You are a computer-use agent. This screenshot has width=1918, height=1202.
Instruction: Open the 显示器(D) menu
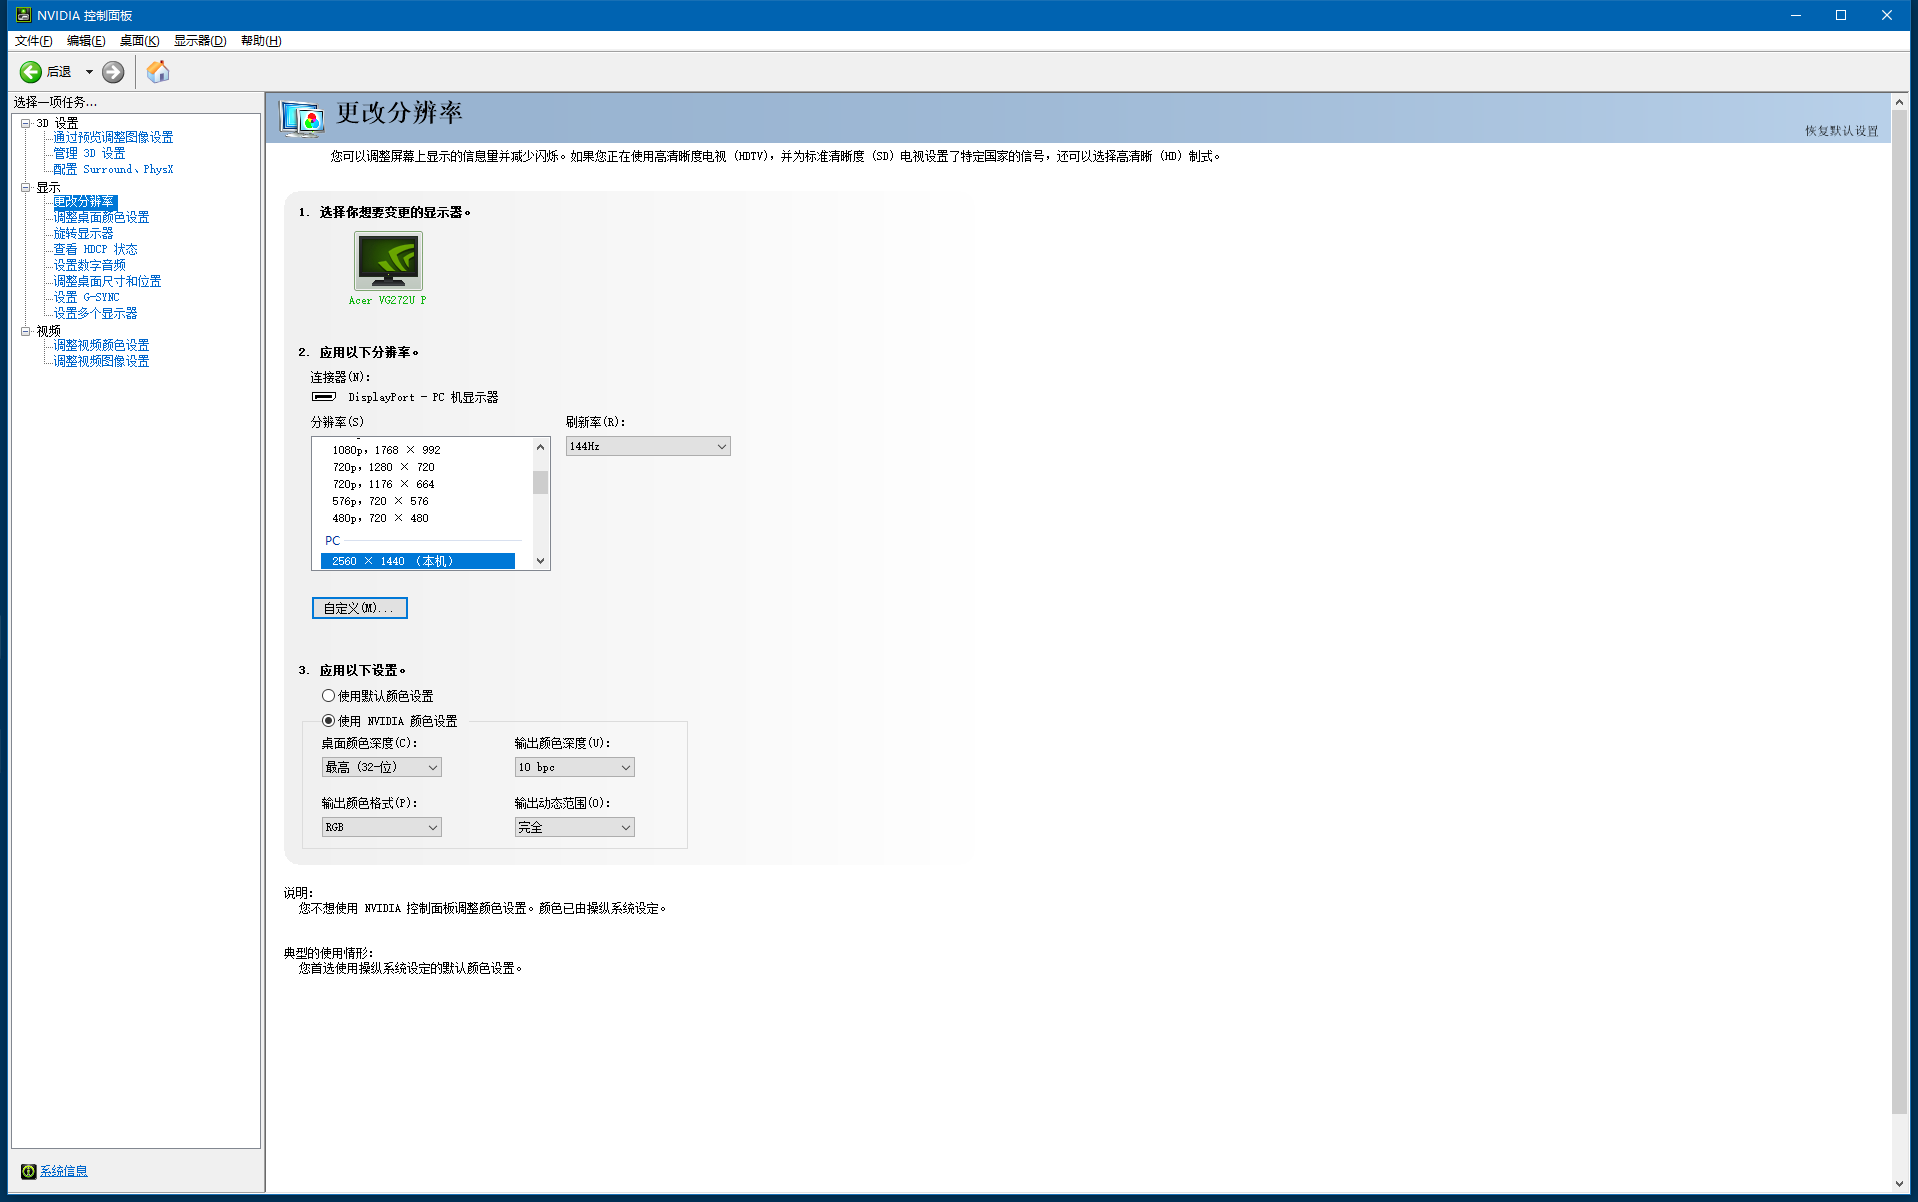tap(200, 41)
